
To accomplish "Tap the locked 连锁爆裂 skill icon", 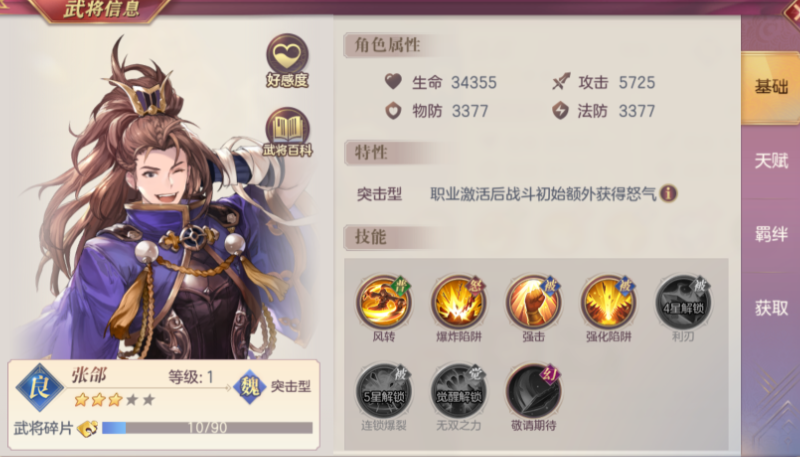I will [x=384, y=392].
